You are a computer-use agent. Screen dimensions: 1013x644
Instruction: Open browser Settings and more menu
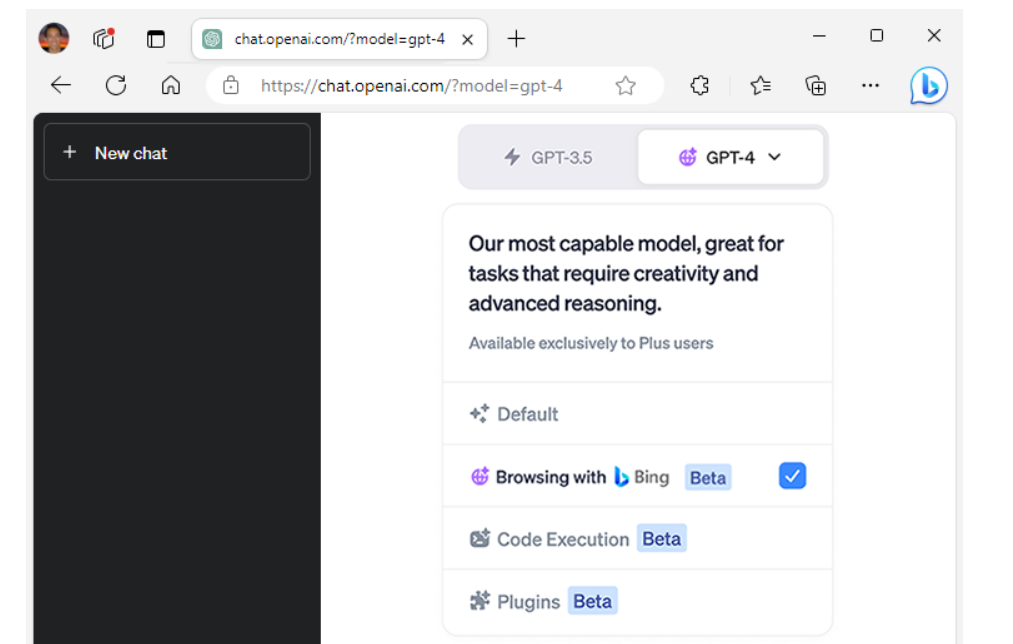(x=870, y=86)
